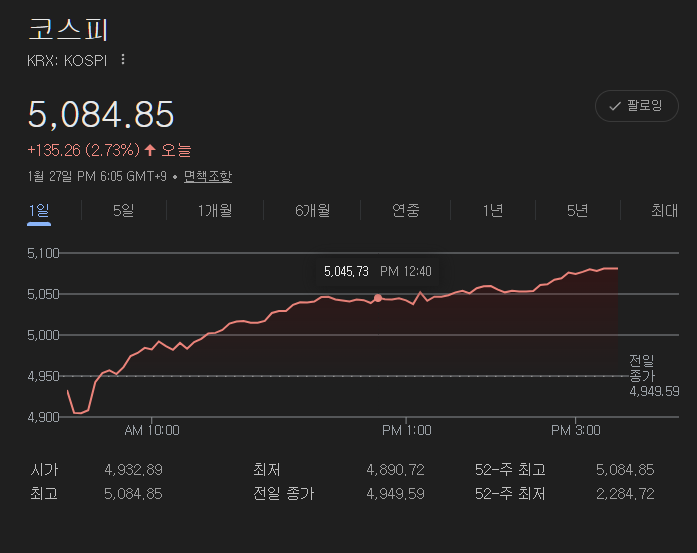Open the 면책조항 disclaimer link
The height and width of the screenshot is (553, 697).
coord(207,176)
